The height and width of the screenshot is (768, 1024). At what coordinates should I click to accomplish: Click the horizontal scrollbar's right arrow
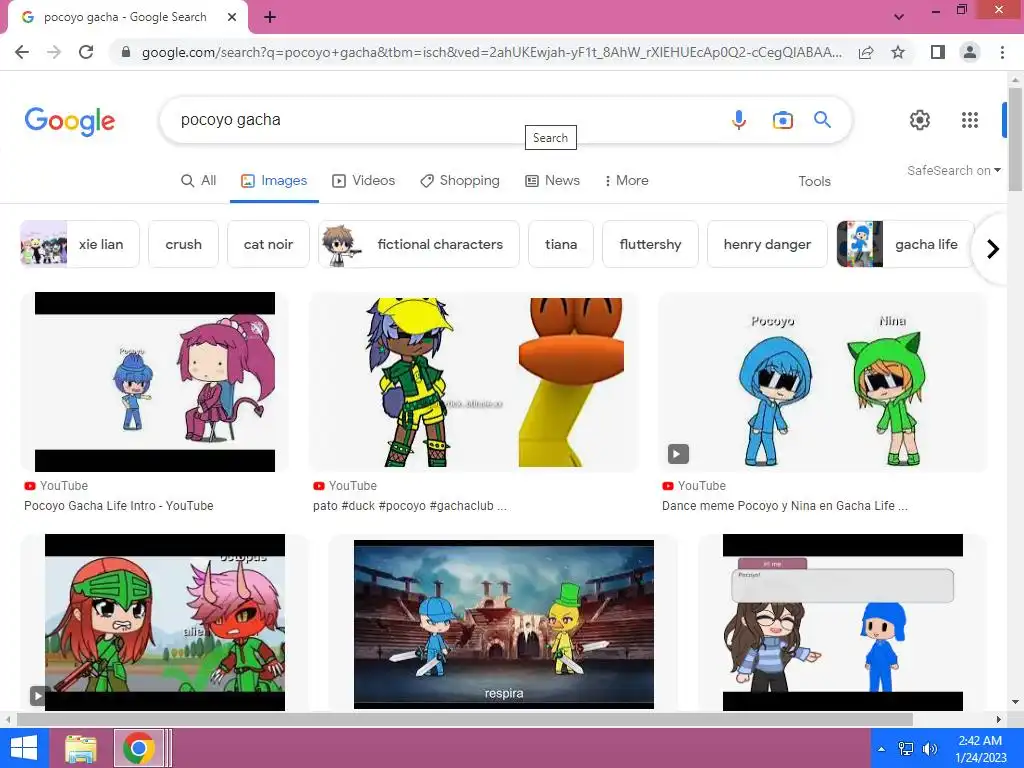(999, 720)
